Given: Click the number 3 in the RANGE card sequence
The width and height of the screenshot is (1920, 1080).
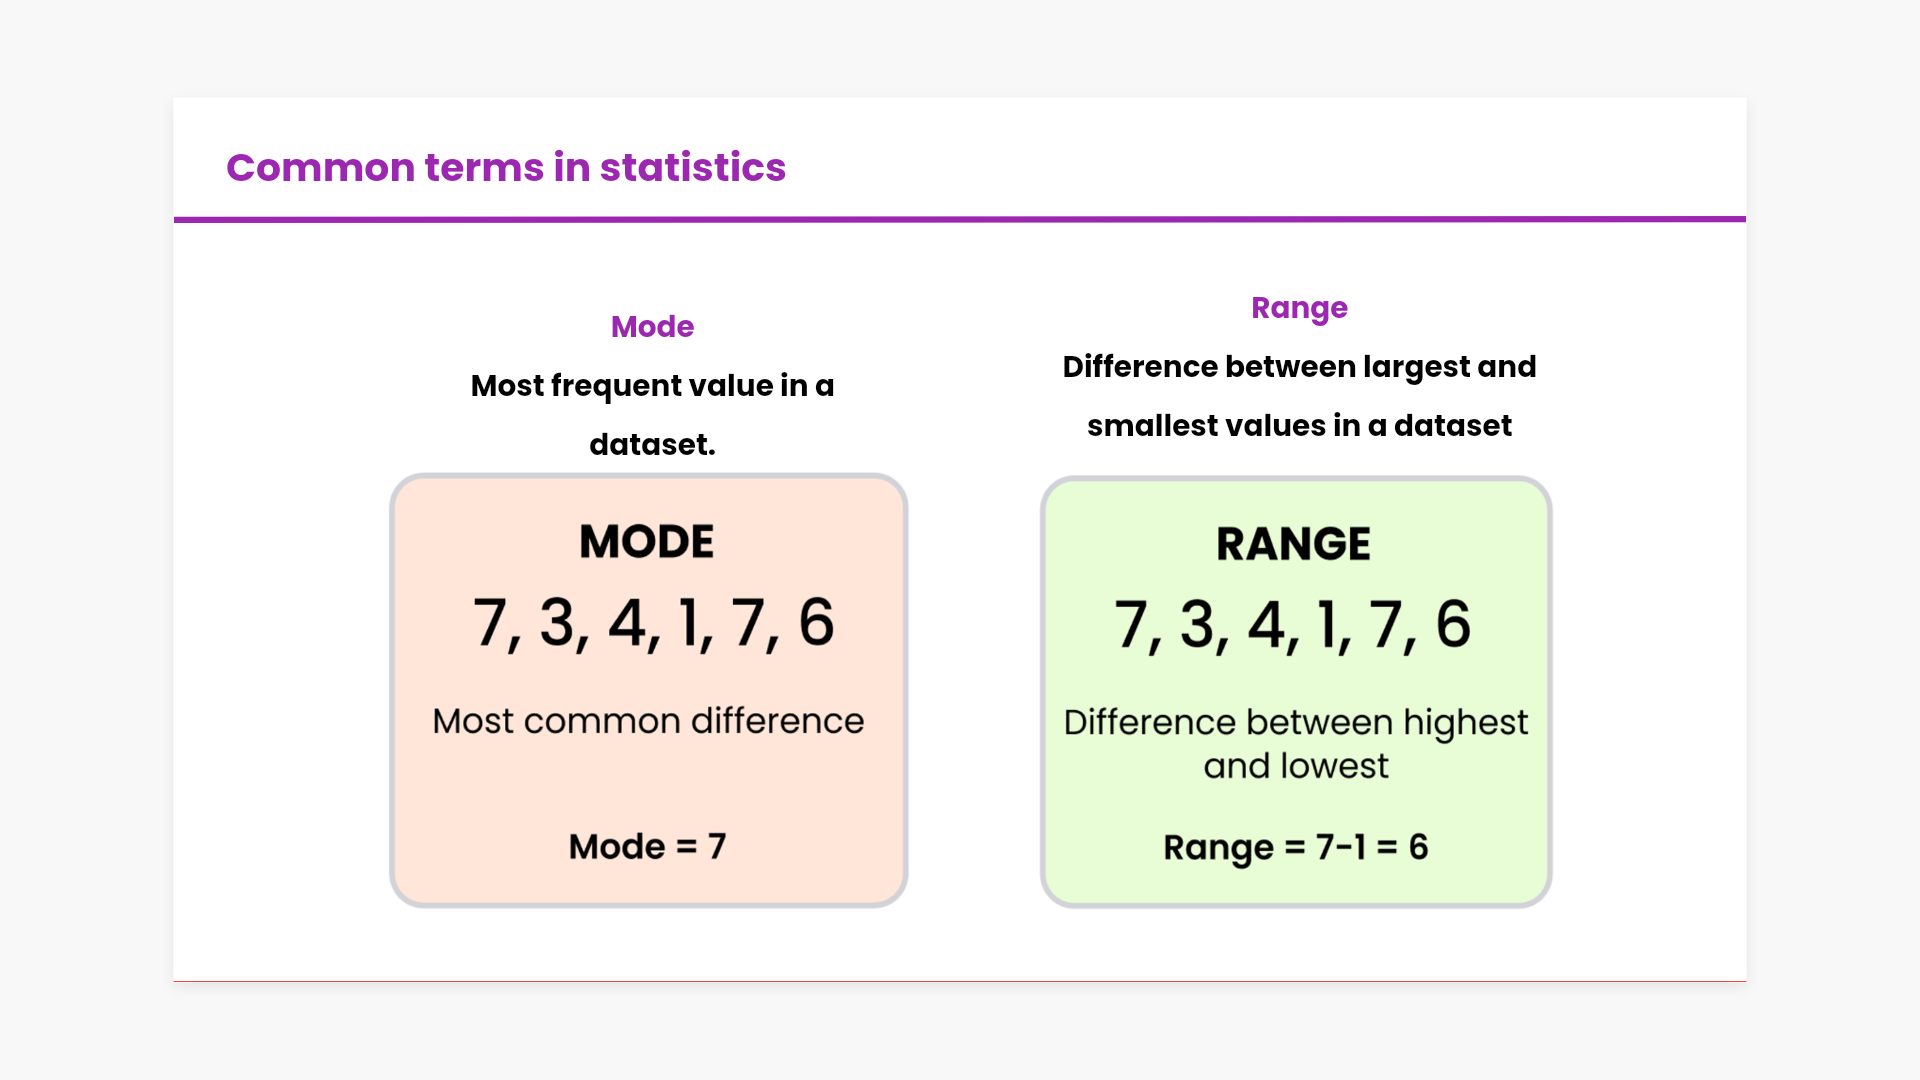Looking at the screenshot, I should pyautogui.click(x=1197, y=625).
